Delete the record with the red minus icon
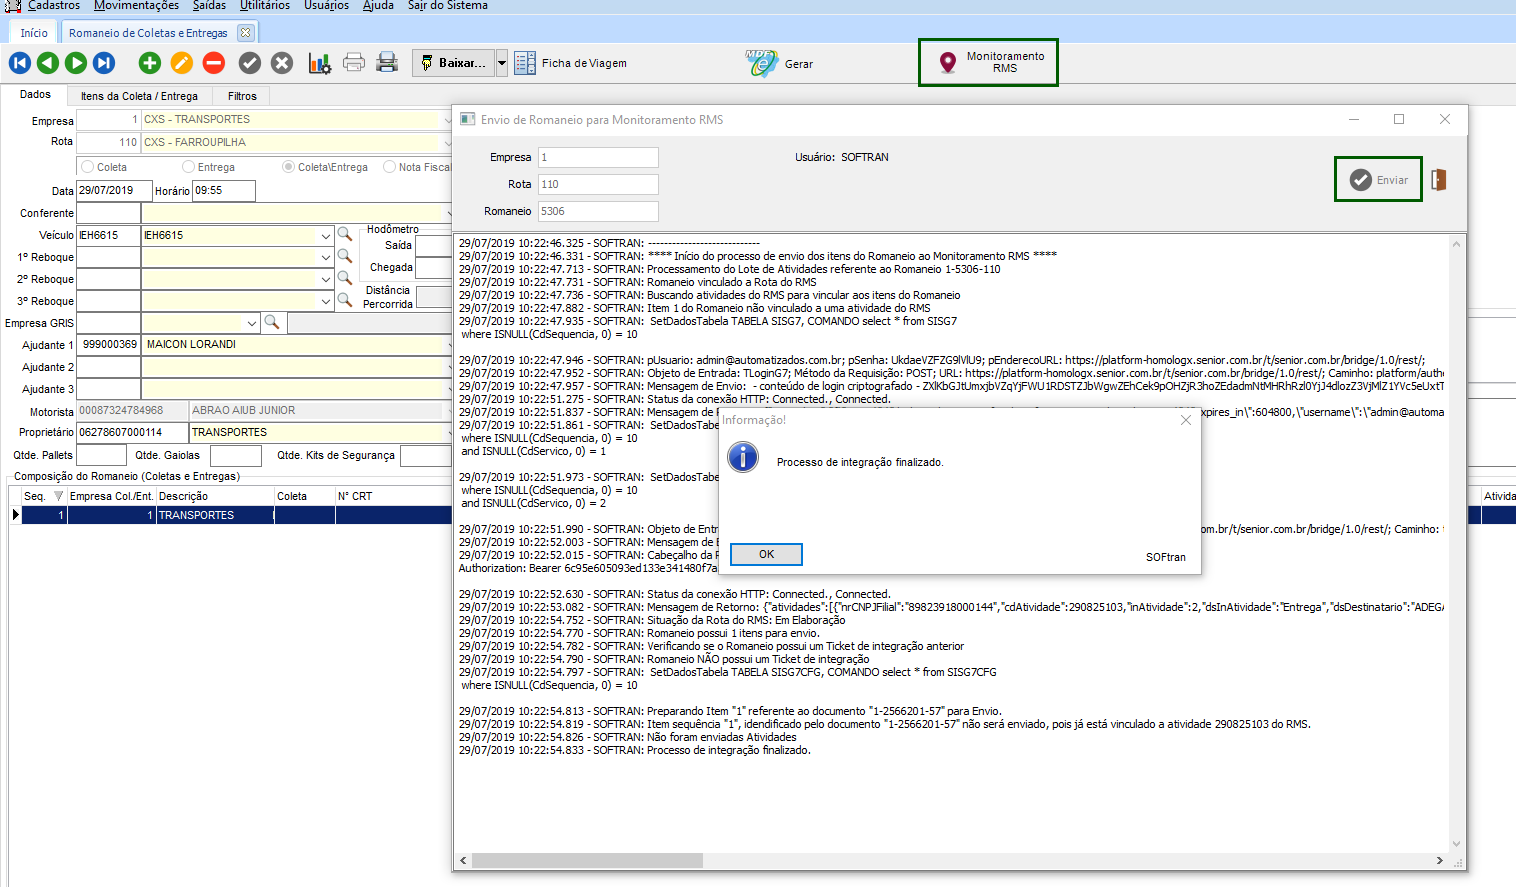This screenshot has height=887, width=1516. [x=214, y=63]
